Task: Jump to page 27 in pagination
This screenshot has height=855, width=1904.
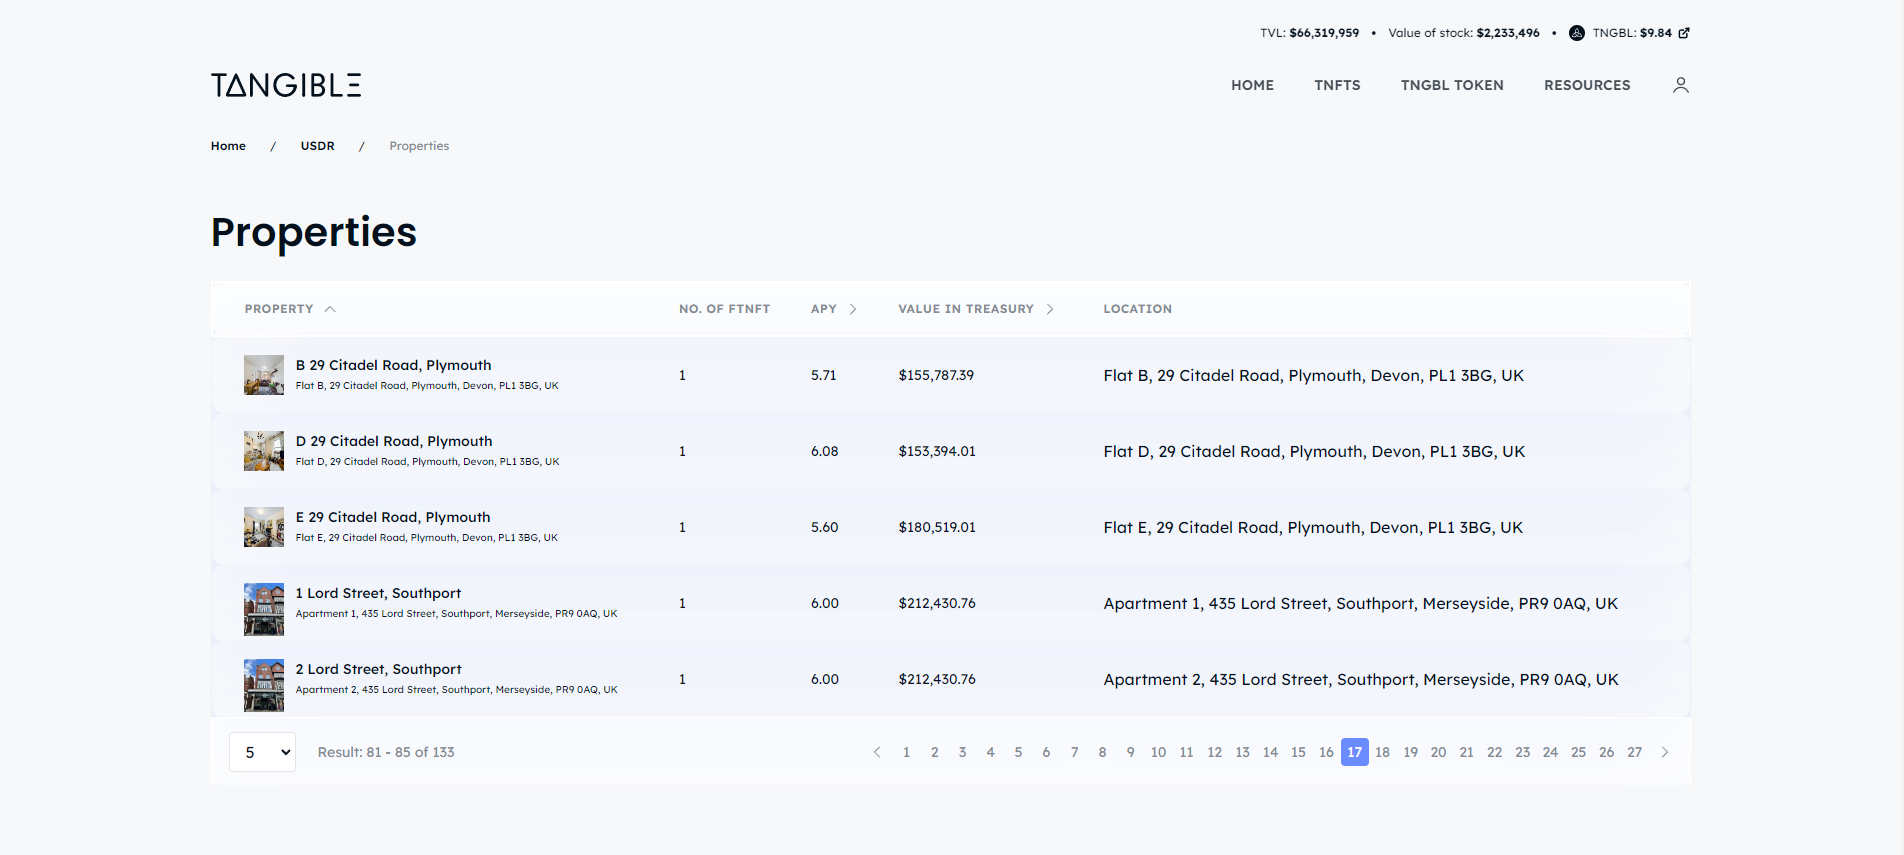Action: point(1634,752)
